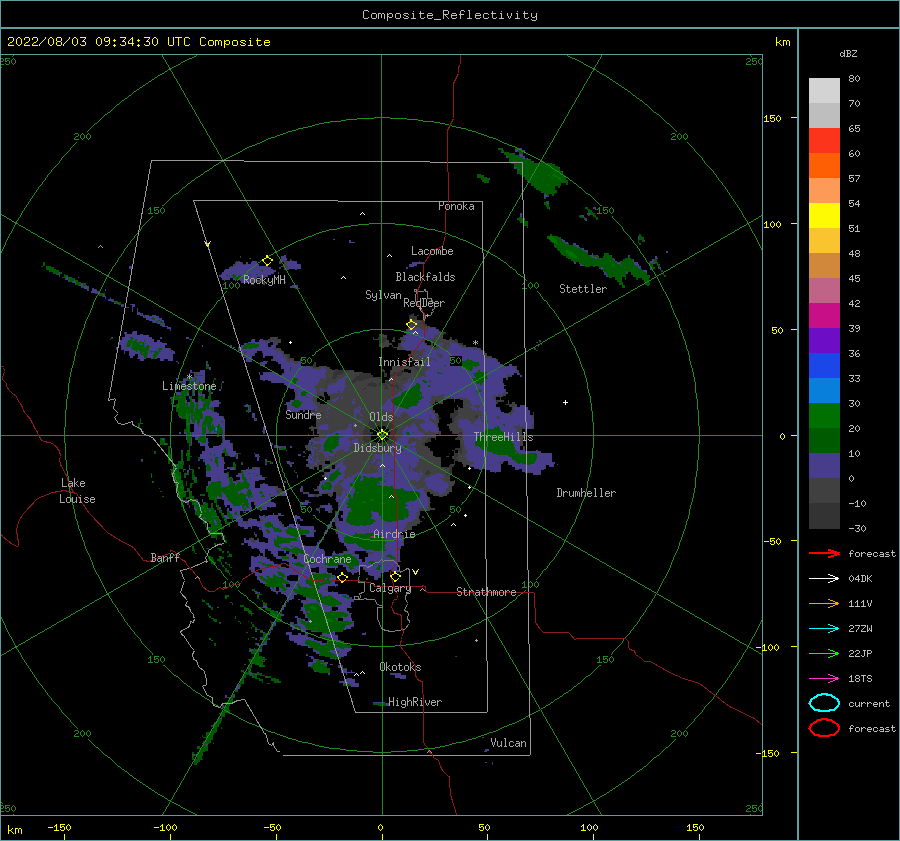
Task: Click the 'Drumheller' city label
Action: 586,493
